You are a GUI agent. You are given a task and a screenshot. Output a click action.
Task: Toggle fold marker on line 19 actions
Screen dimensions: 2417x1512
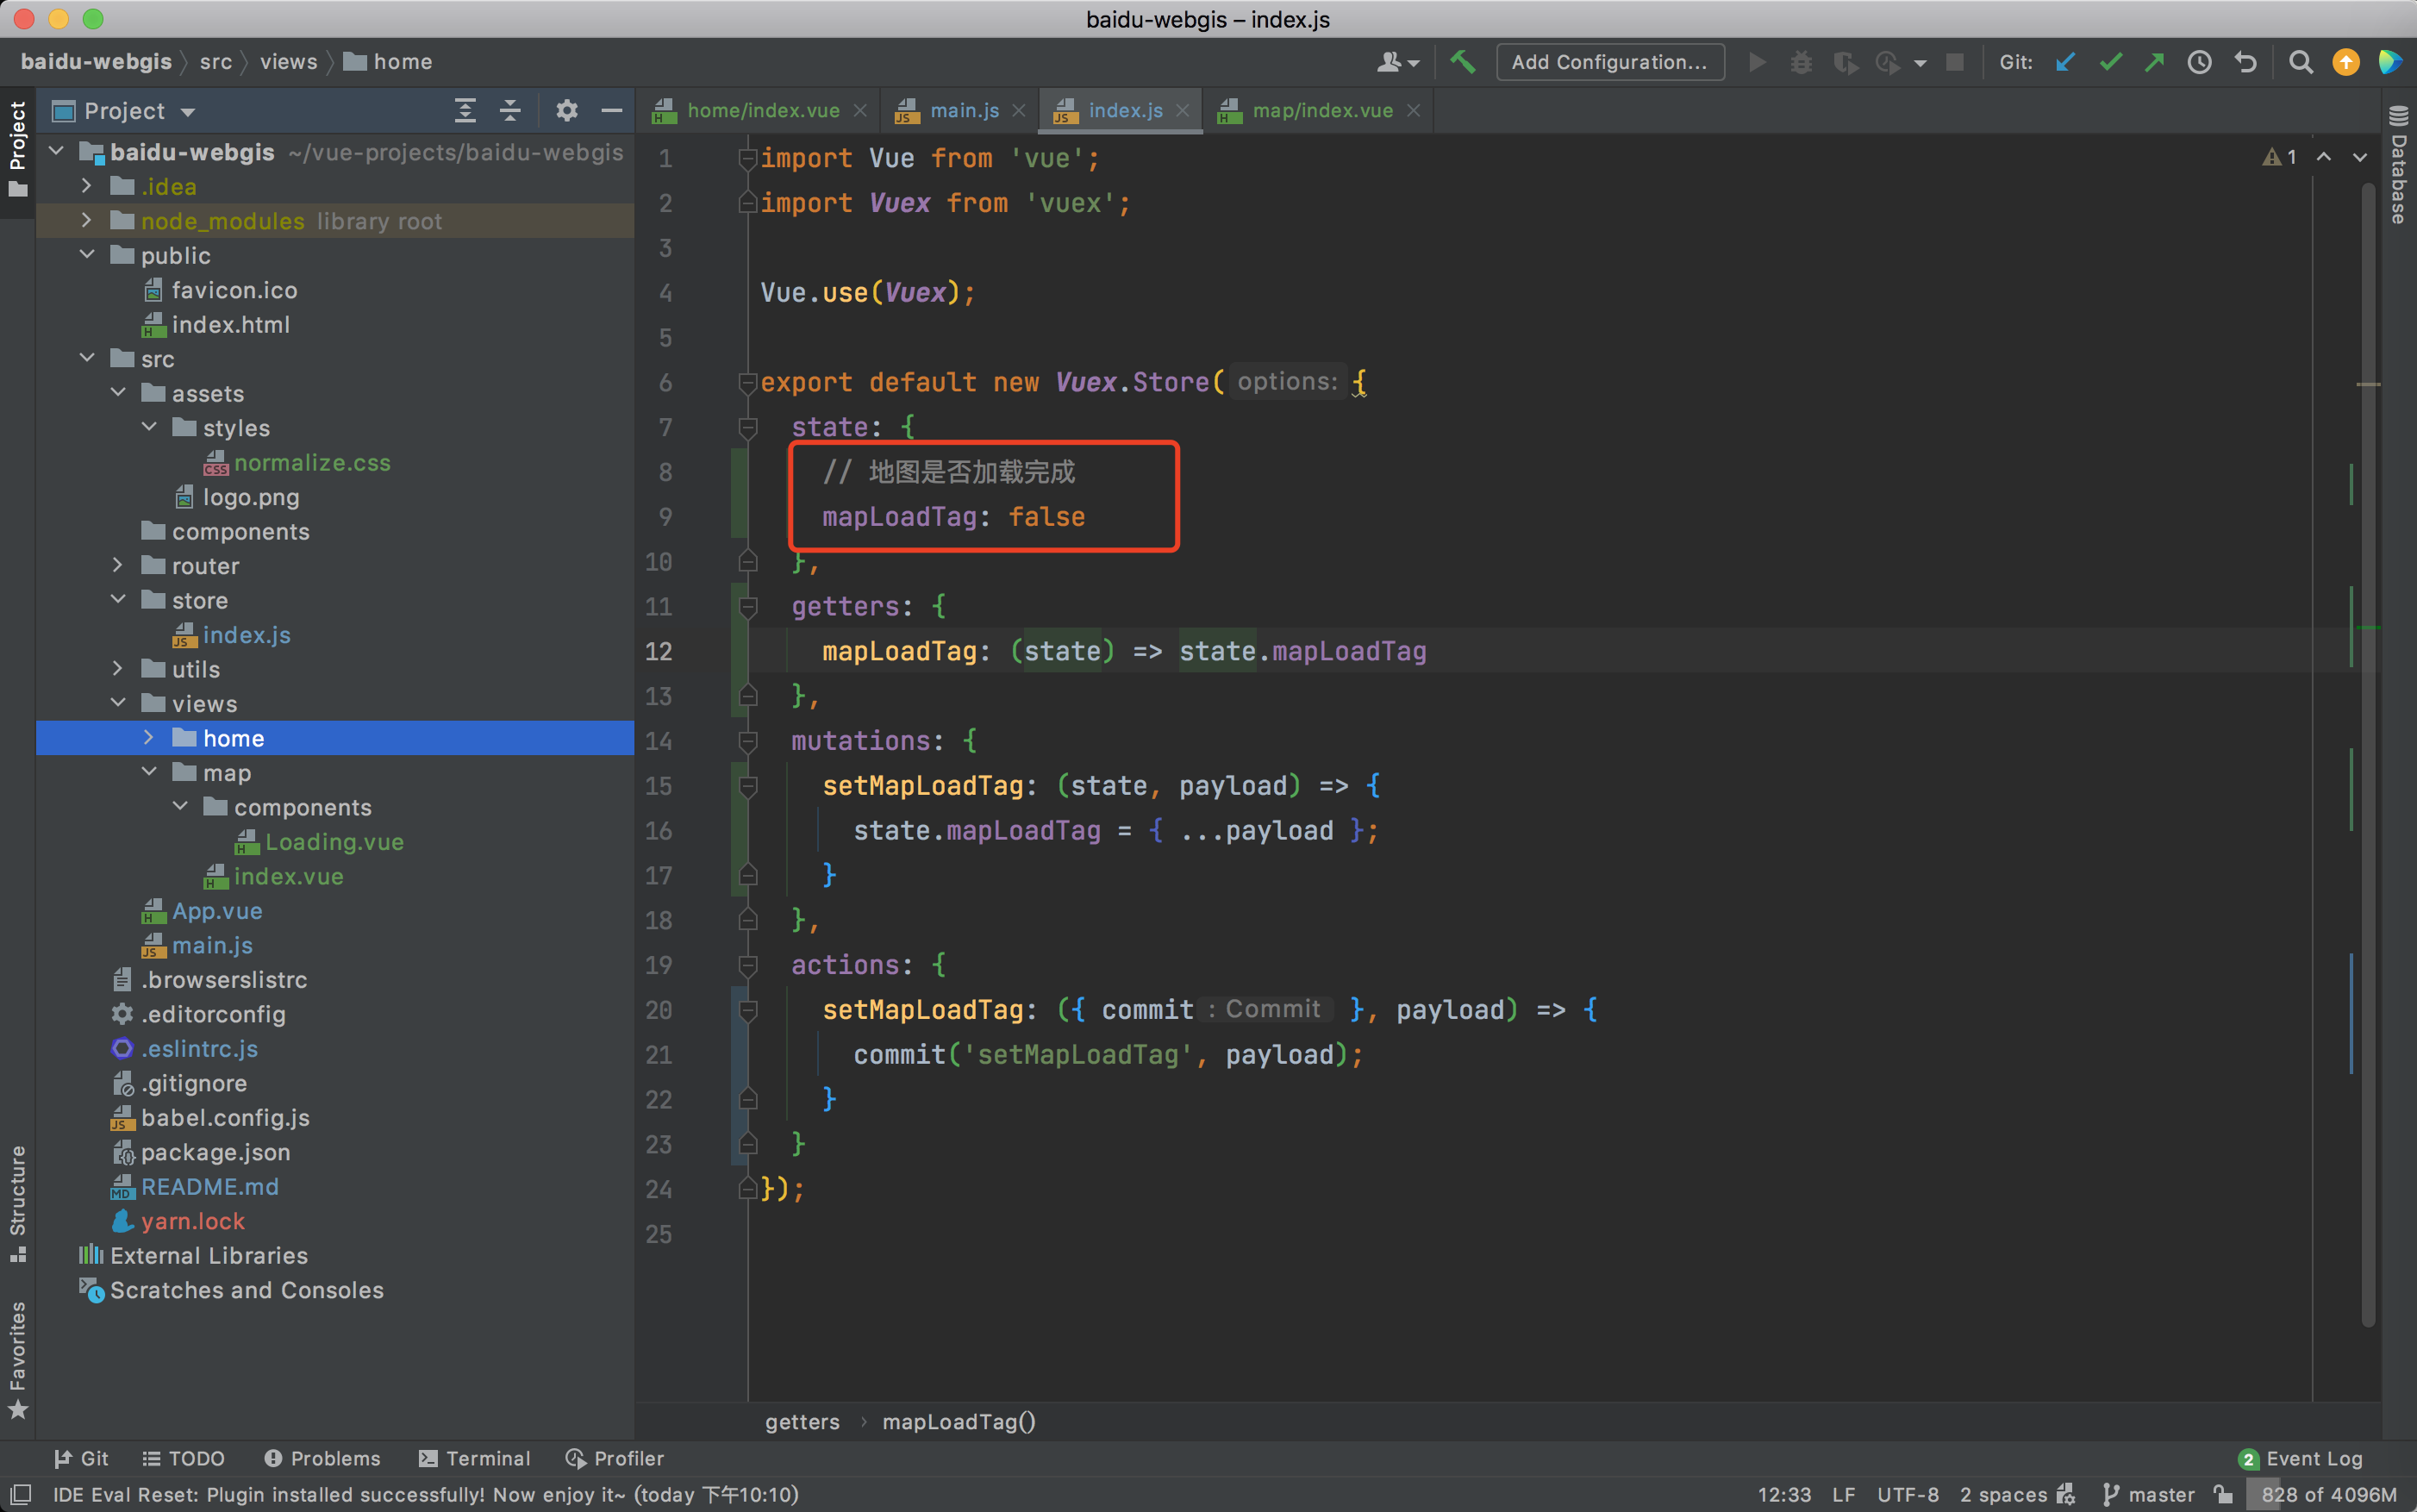coord(747,965)
